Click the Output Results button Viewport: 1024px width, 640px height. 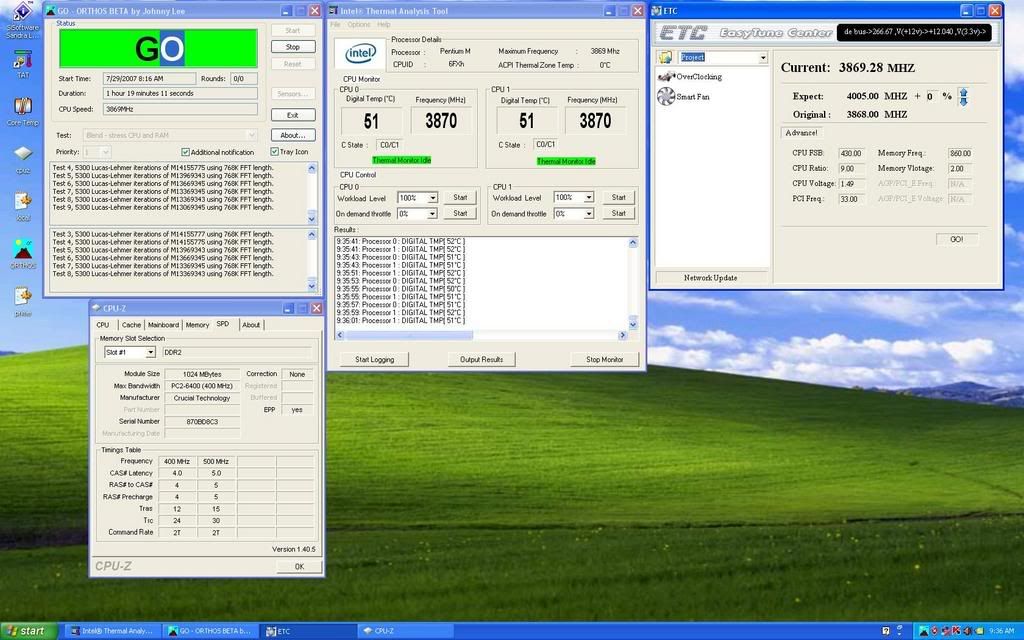point(481,359)
